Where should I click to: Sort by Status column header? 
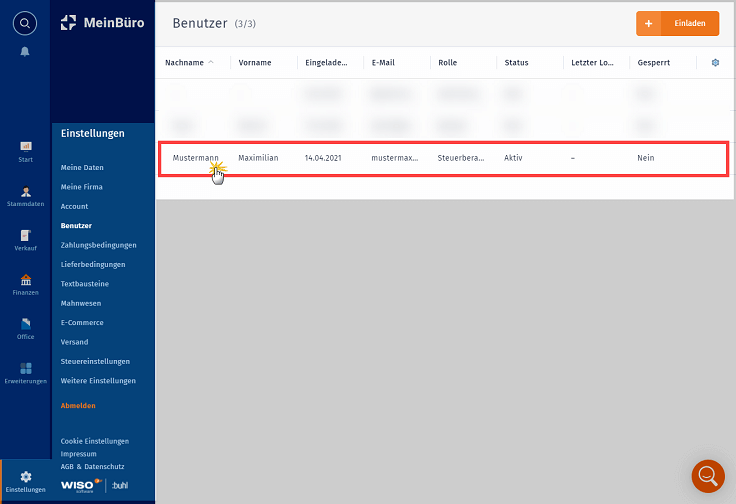pos(516,62)
